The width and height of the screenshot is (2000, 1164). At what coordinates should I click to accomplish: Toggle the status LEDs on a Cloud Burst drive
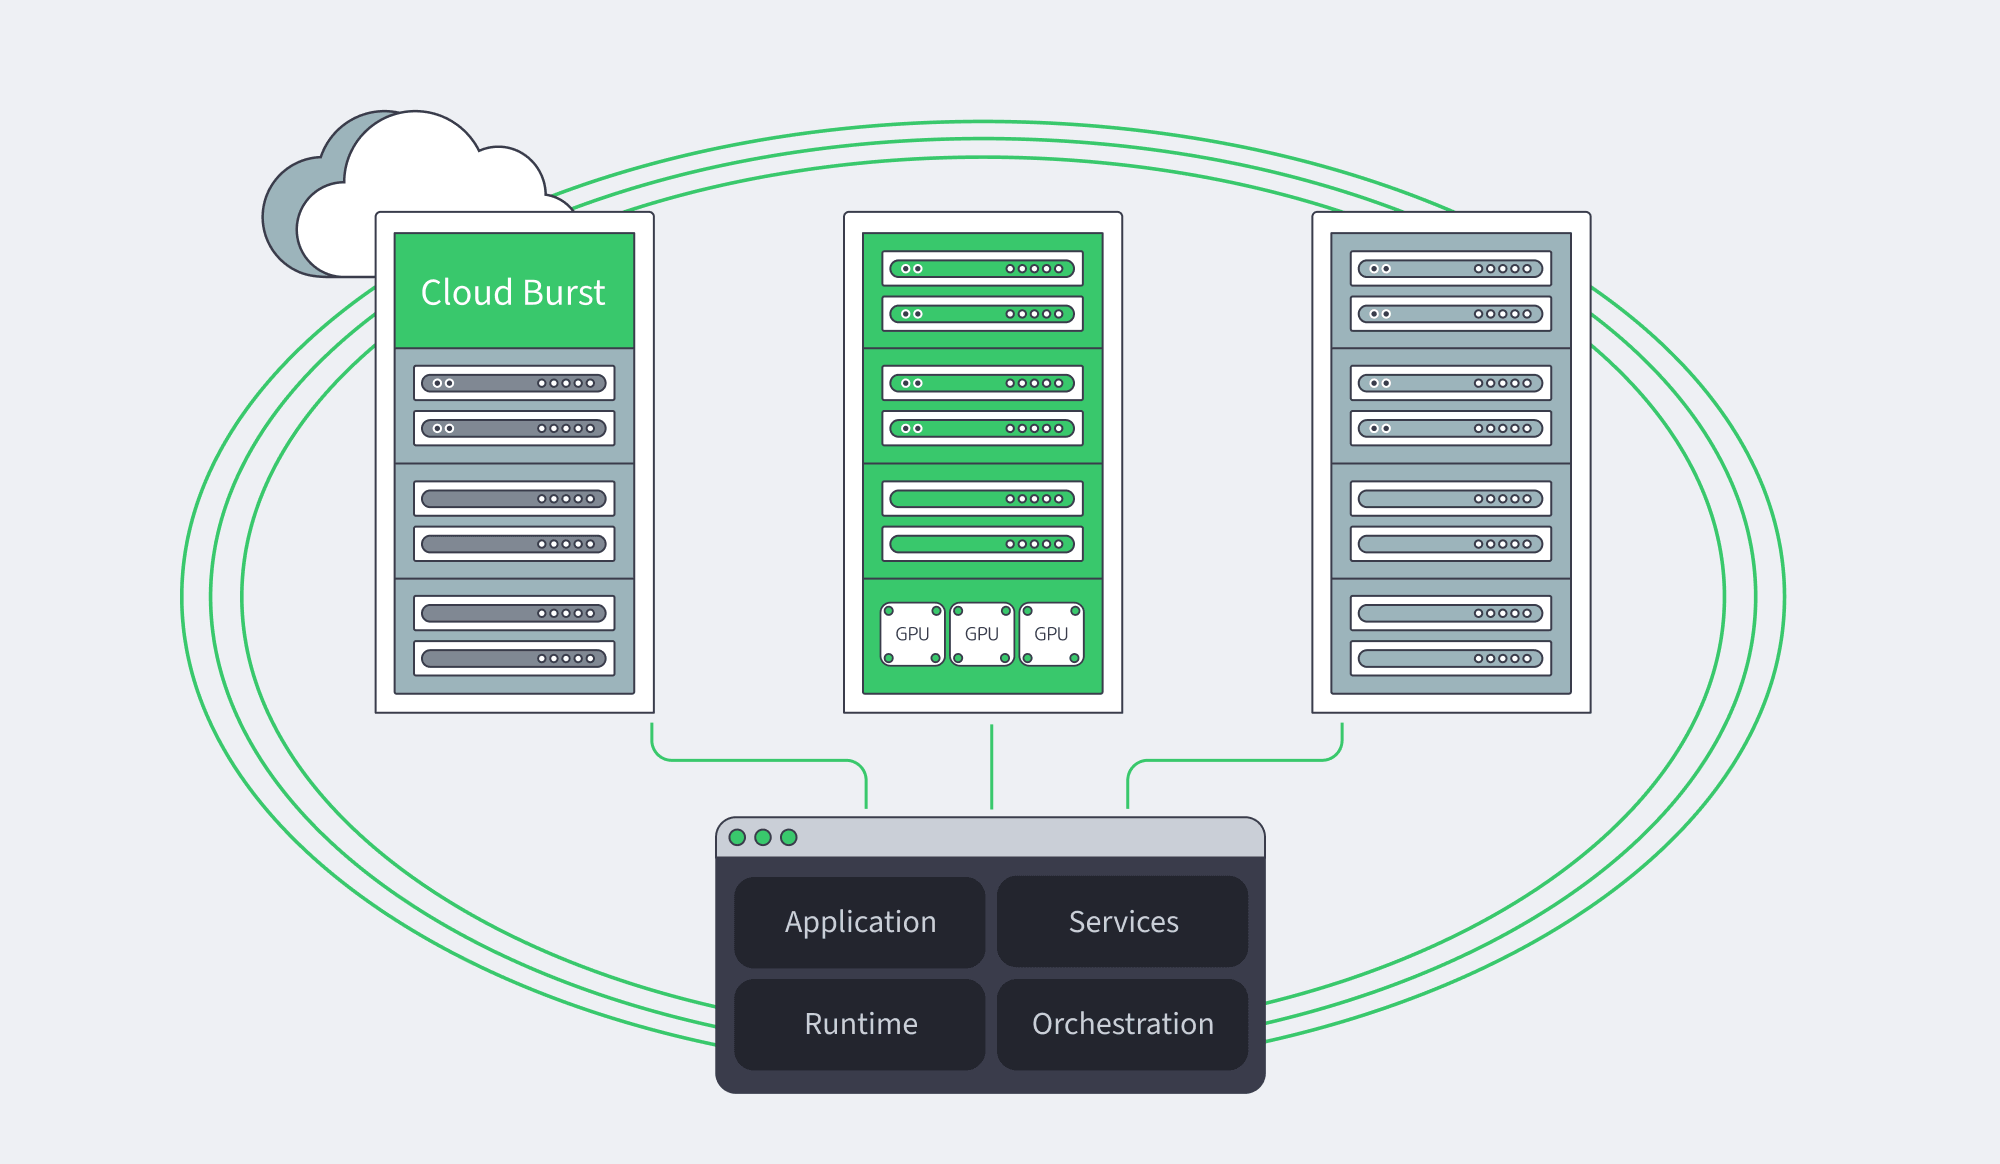567,383
